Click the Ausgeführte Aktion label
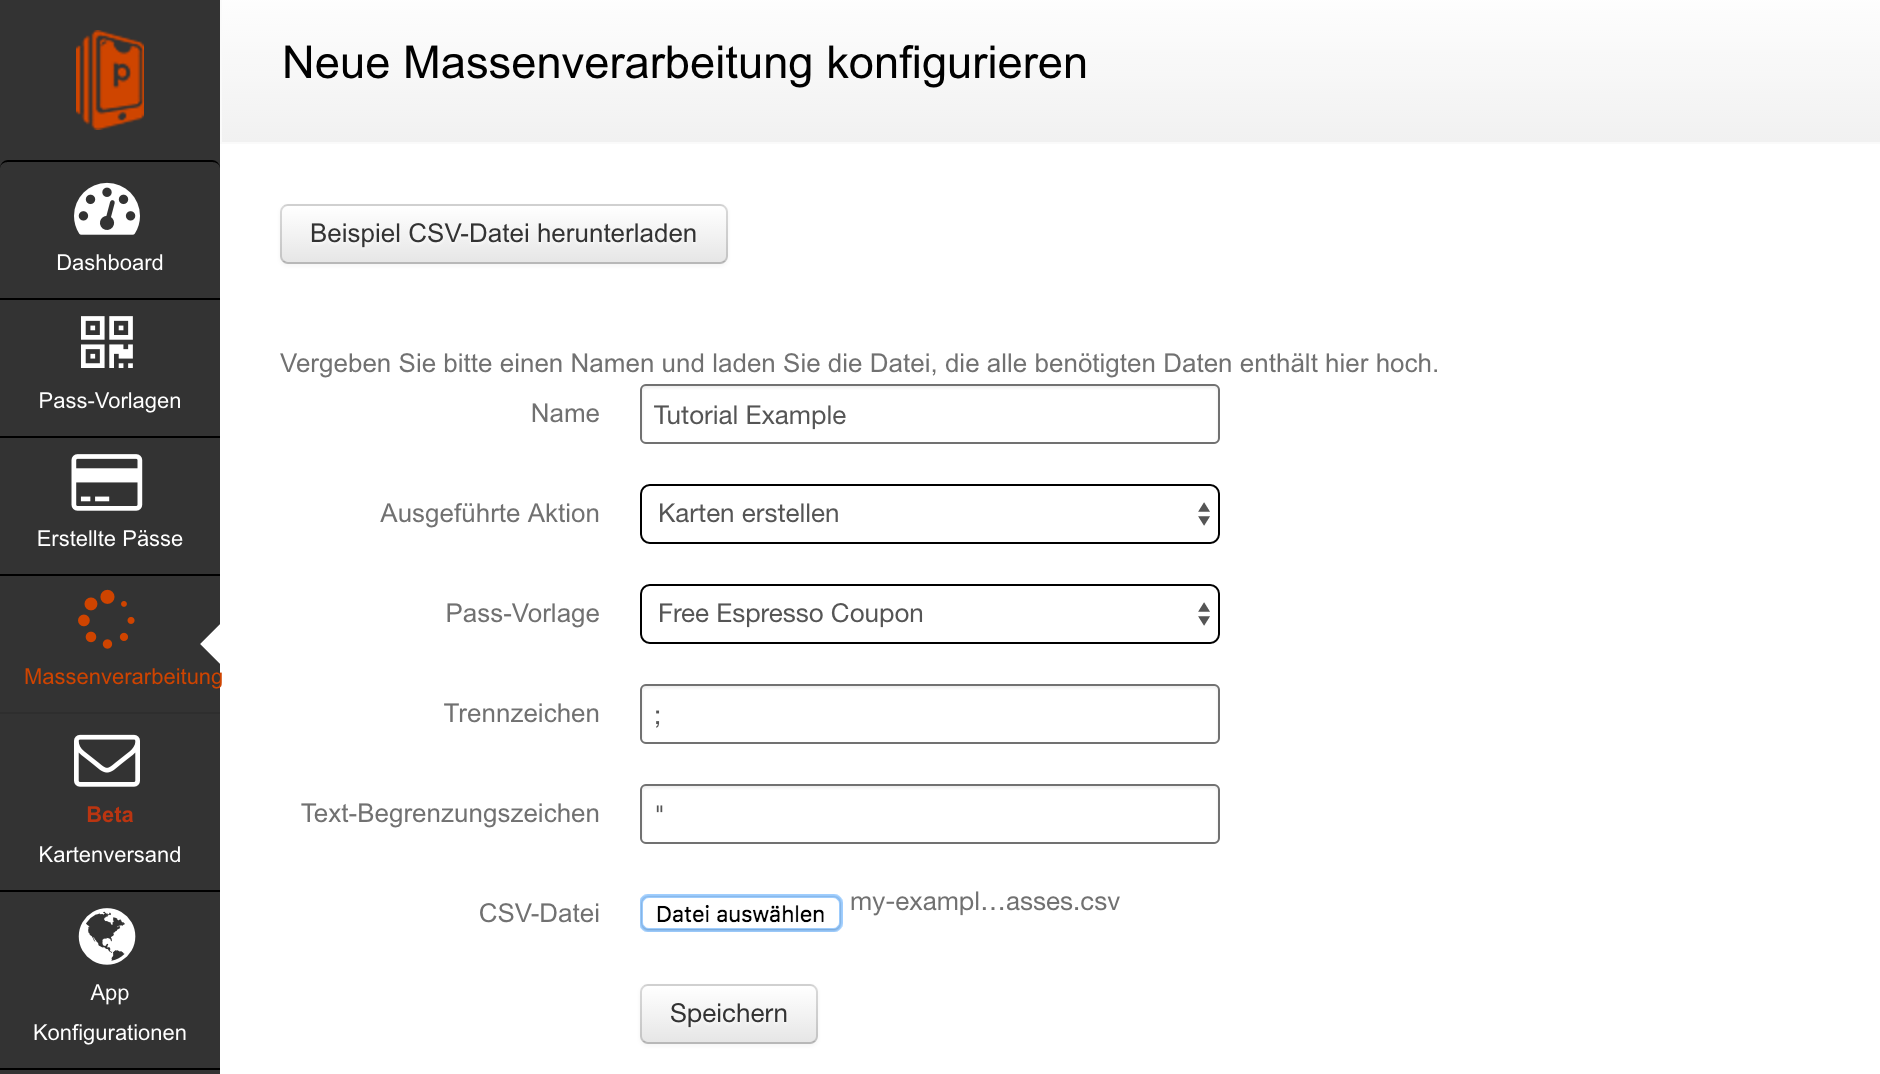 (490, 513)
